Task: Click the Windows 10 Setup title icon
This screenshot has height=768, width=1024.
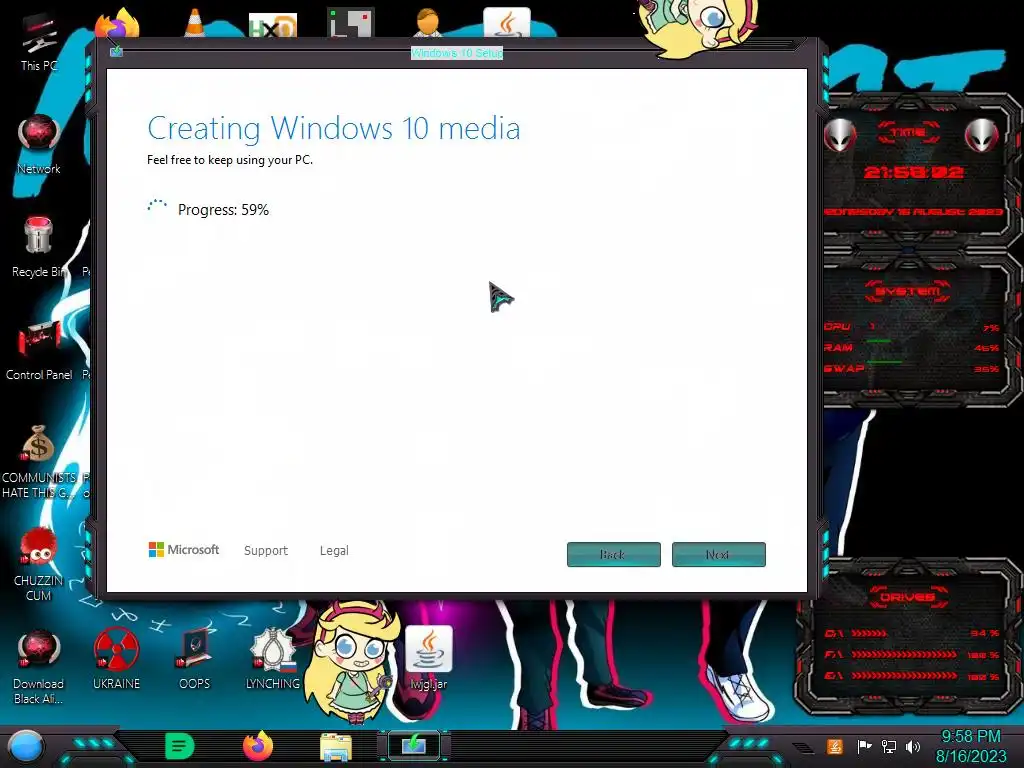Action: click(116, 52)
